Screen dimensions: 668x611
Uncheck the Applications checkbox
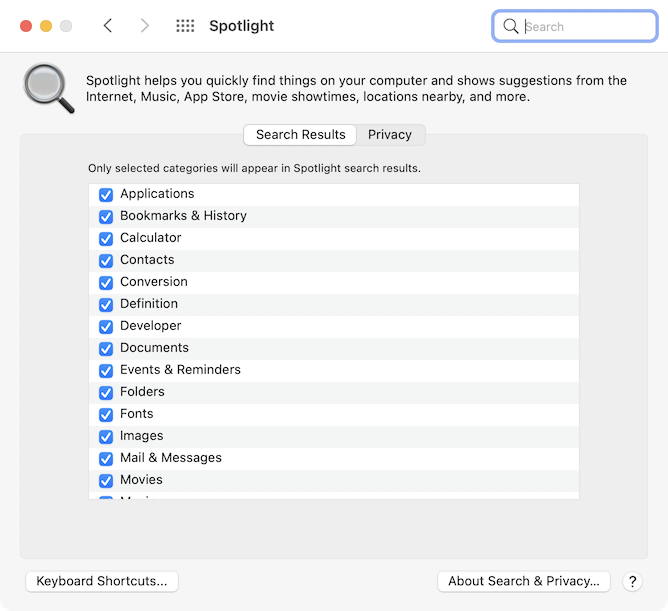pyautogui.click(x=106, y=195)
